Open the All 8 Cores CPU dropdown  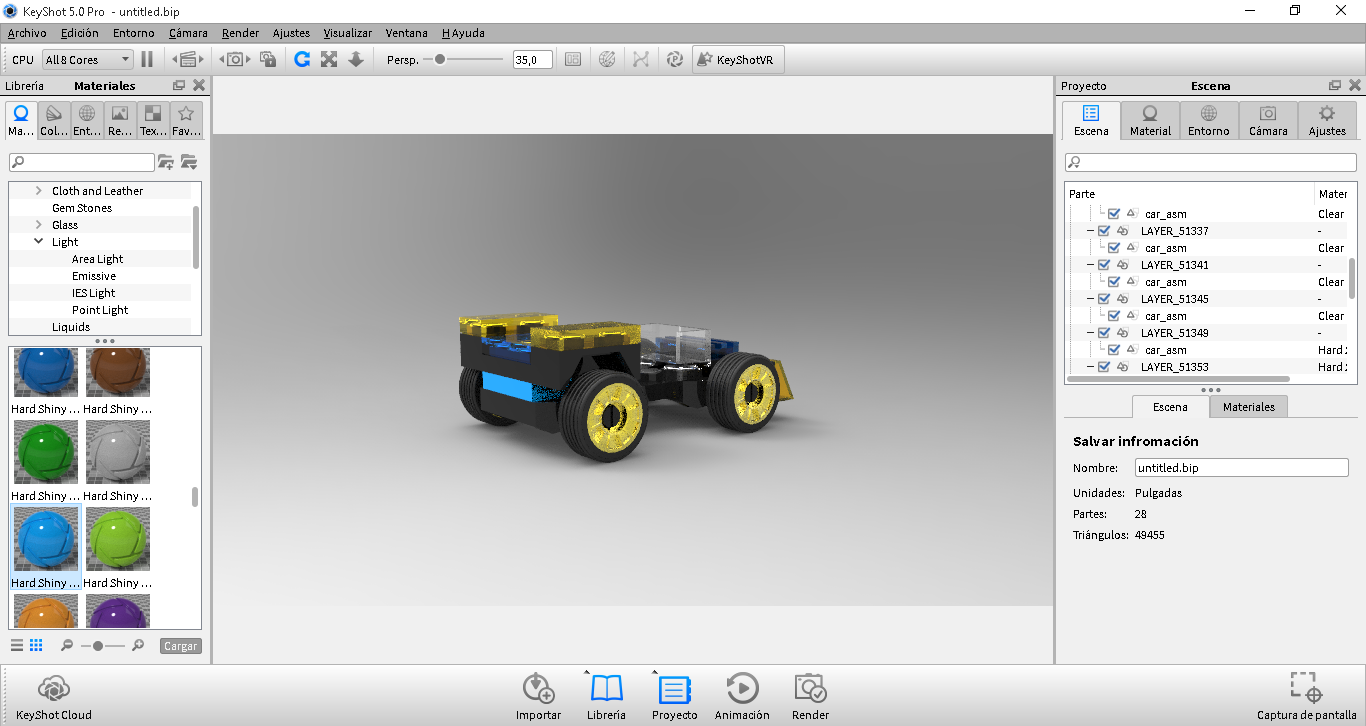click(87, 60)
